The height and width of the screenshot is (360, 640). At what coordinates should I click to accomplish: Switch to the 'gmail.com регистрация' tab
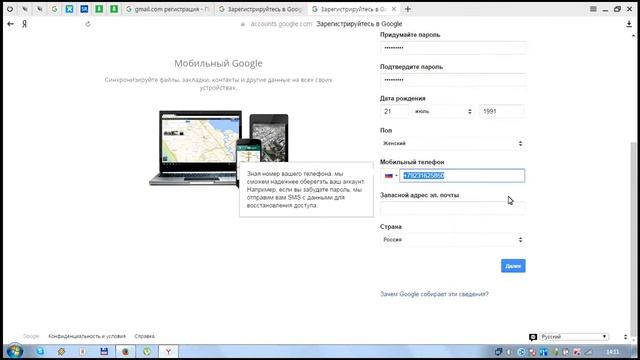pyautogui.click(x=168, y=9)
